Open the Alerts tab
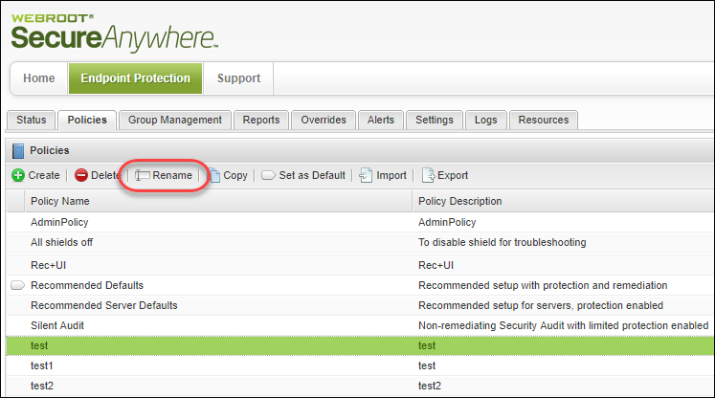This screenshot has height=398, width=715. point(381,120)
